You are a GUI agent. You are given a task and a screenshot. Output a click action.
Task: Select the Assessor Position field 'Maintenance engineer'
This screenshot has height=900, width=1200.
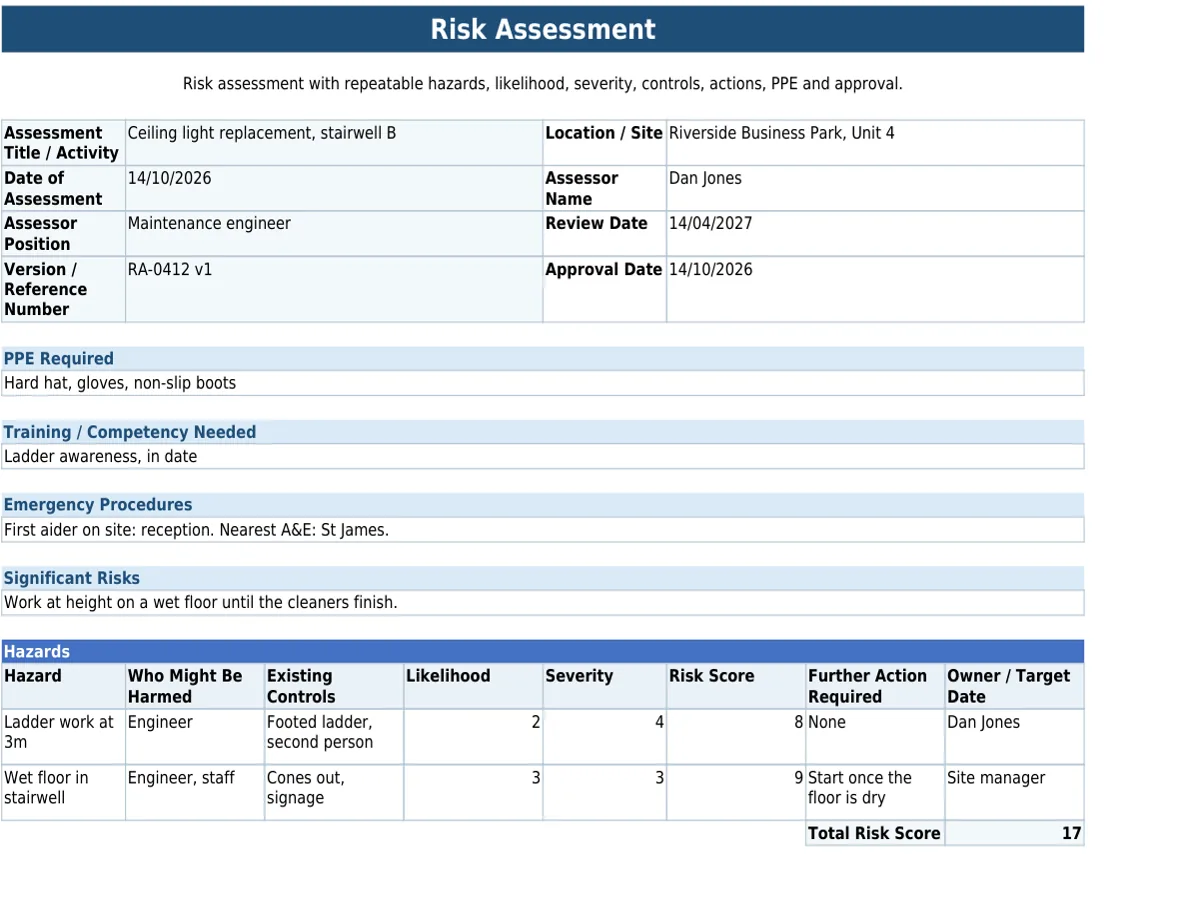pyautogui.click(x=334, y=234)
